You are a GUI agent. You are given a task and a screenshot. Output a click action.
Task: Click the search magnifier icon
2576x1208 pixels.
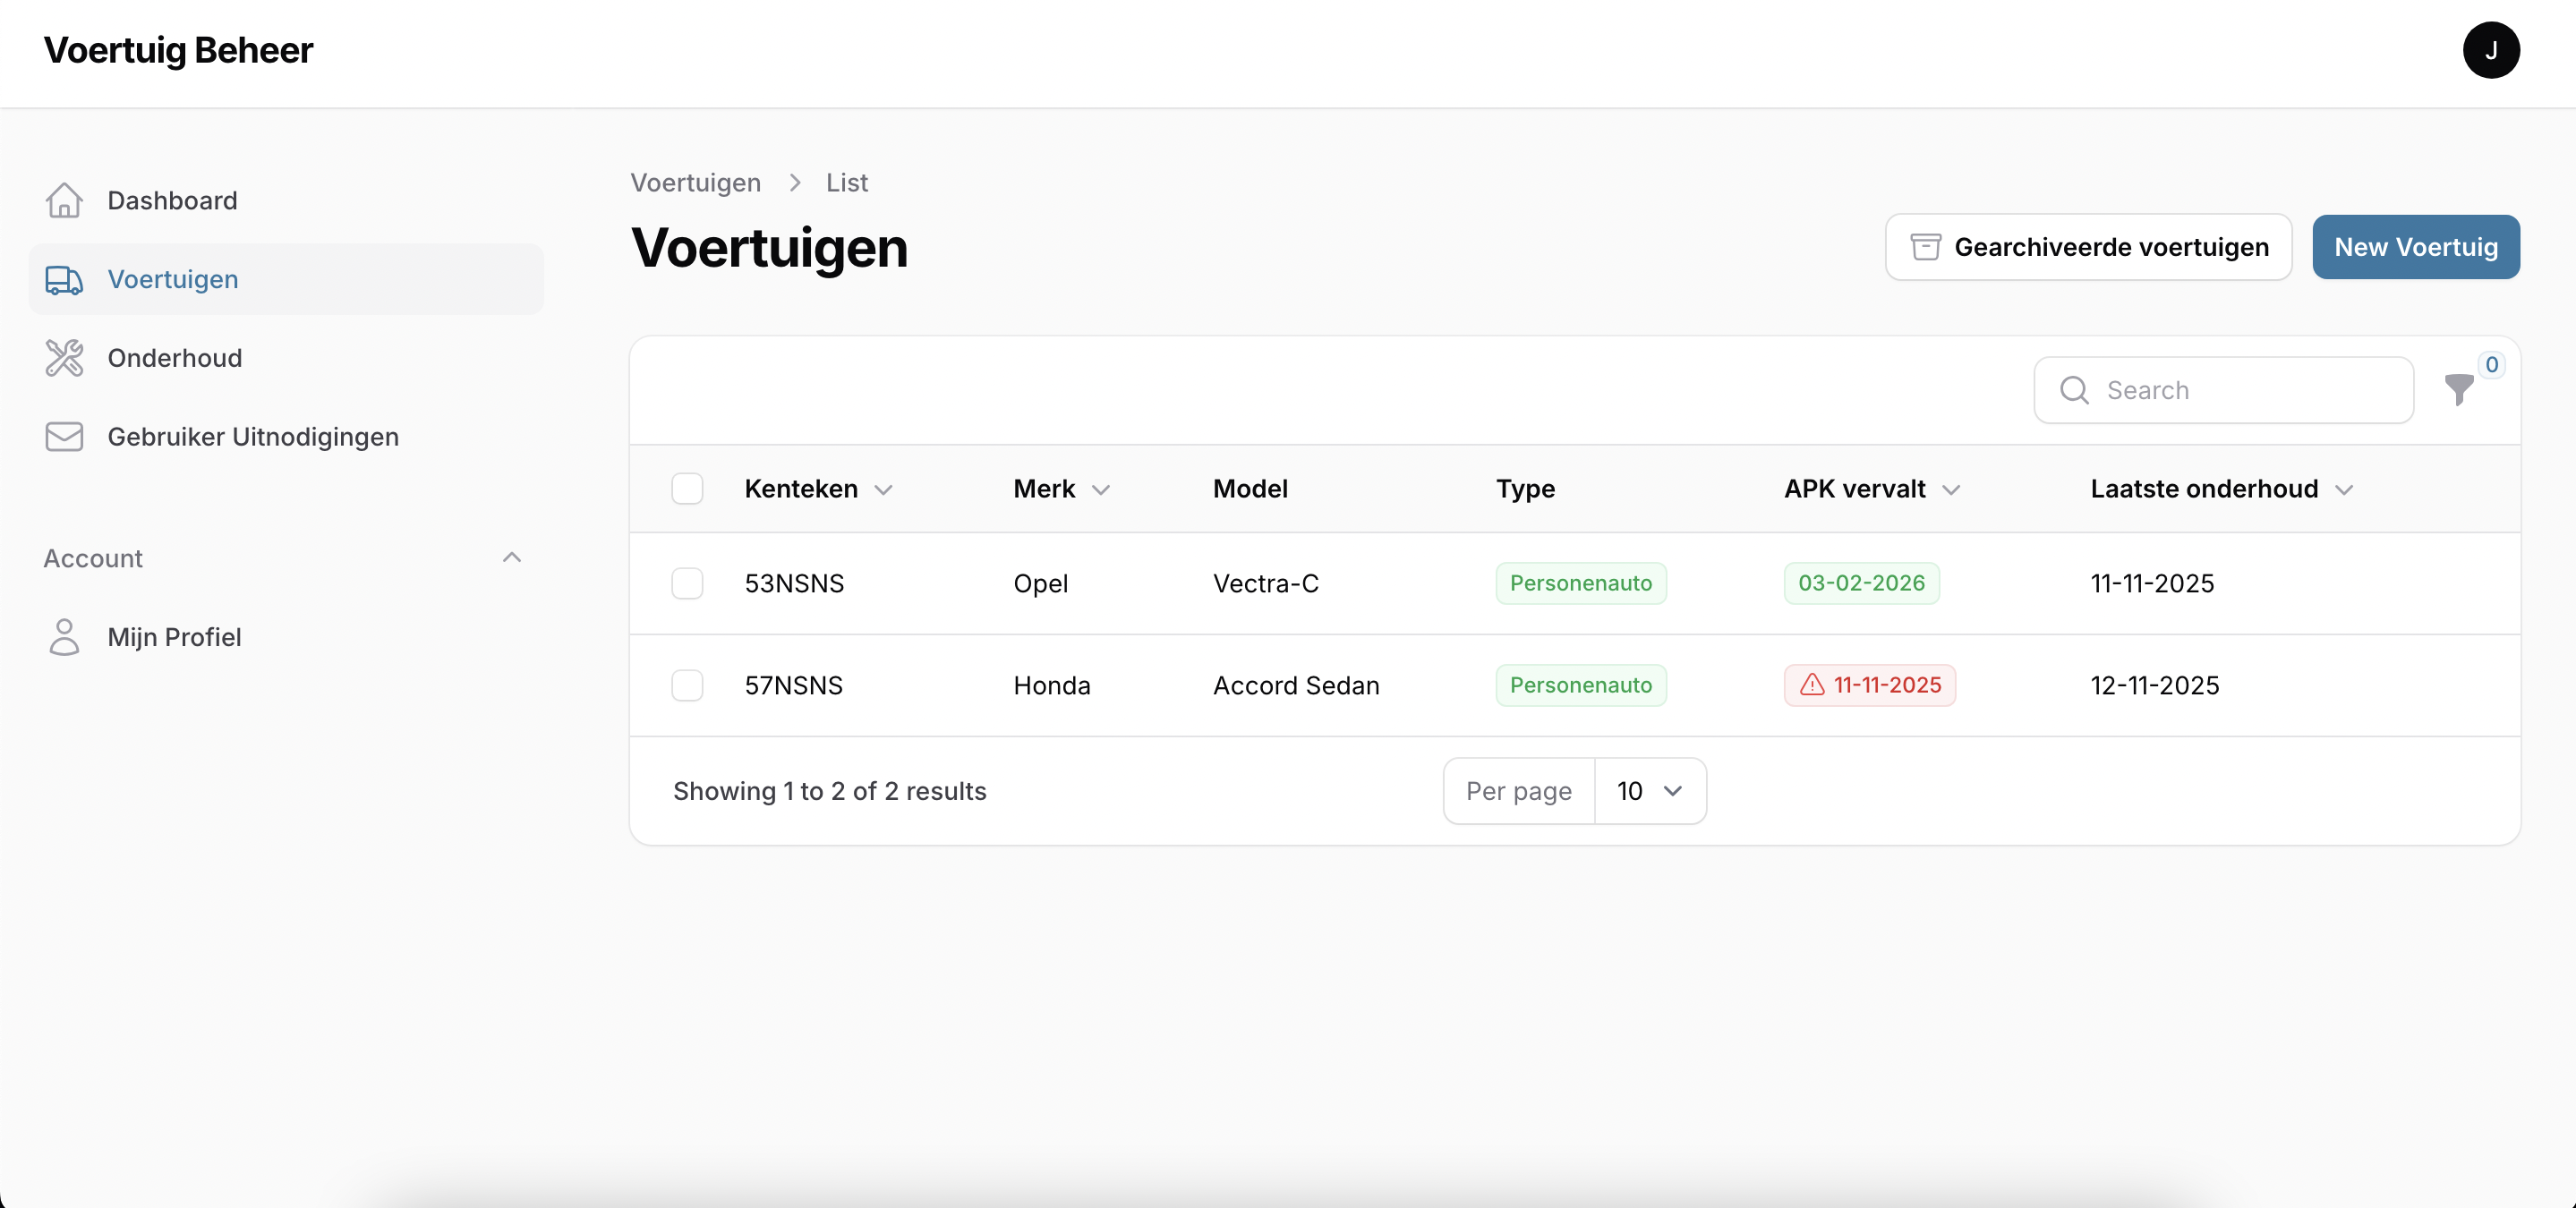click(2074, 390)
